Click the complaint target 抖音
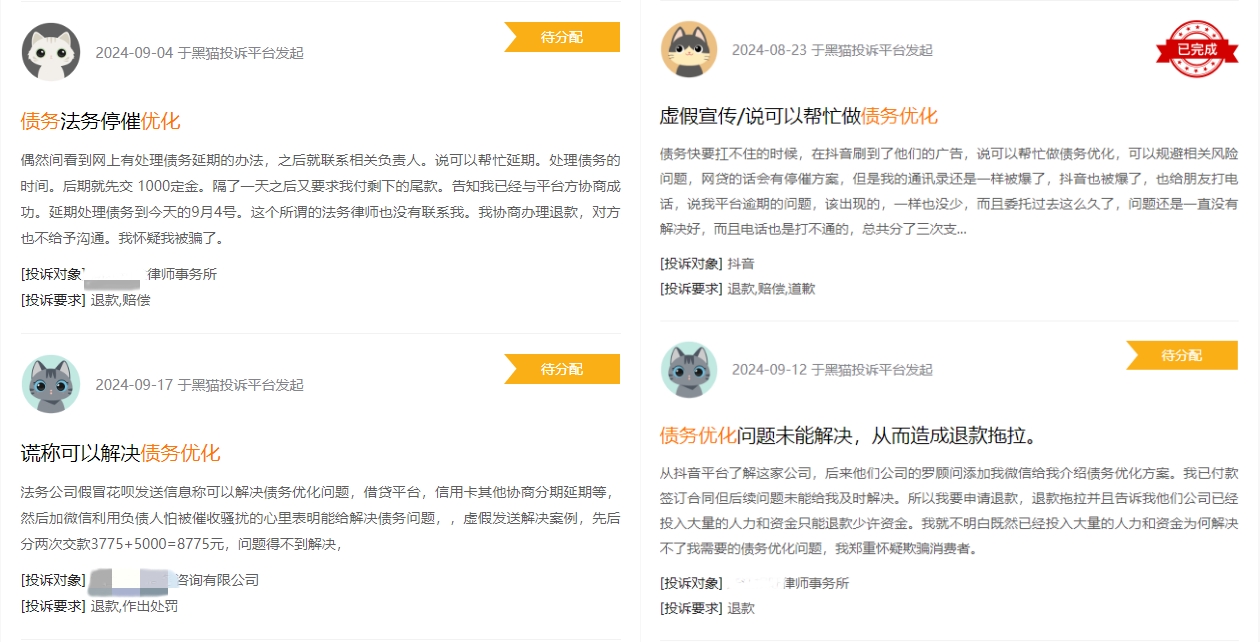Viewport: 1260px width, 642px height. 741,264
